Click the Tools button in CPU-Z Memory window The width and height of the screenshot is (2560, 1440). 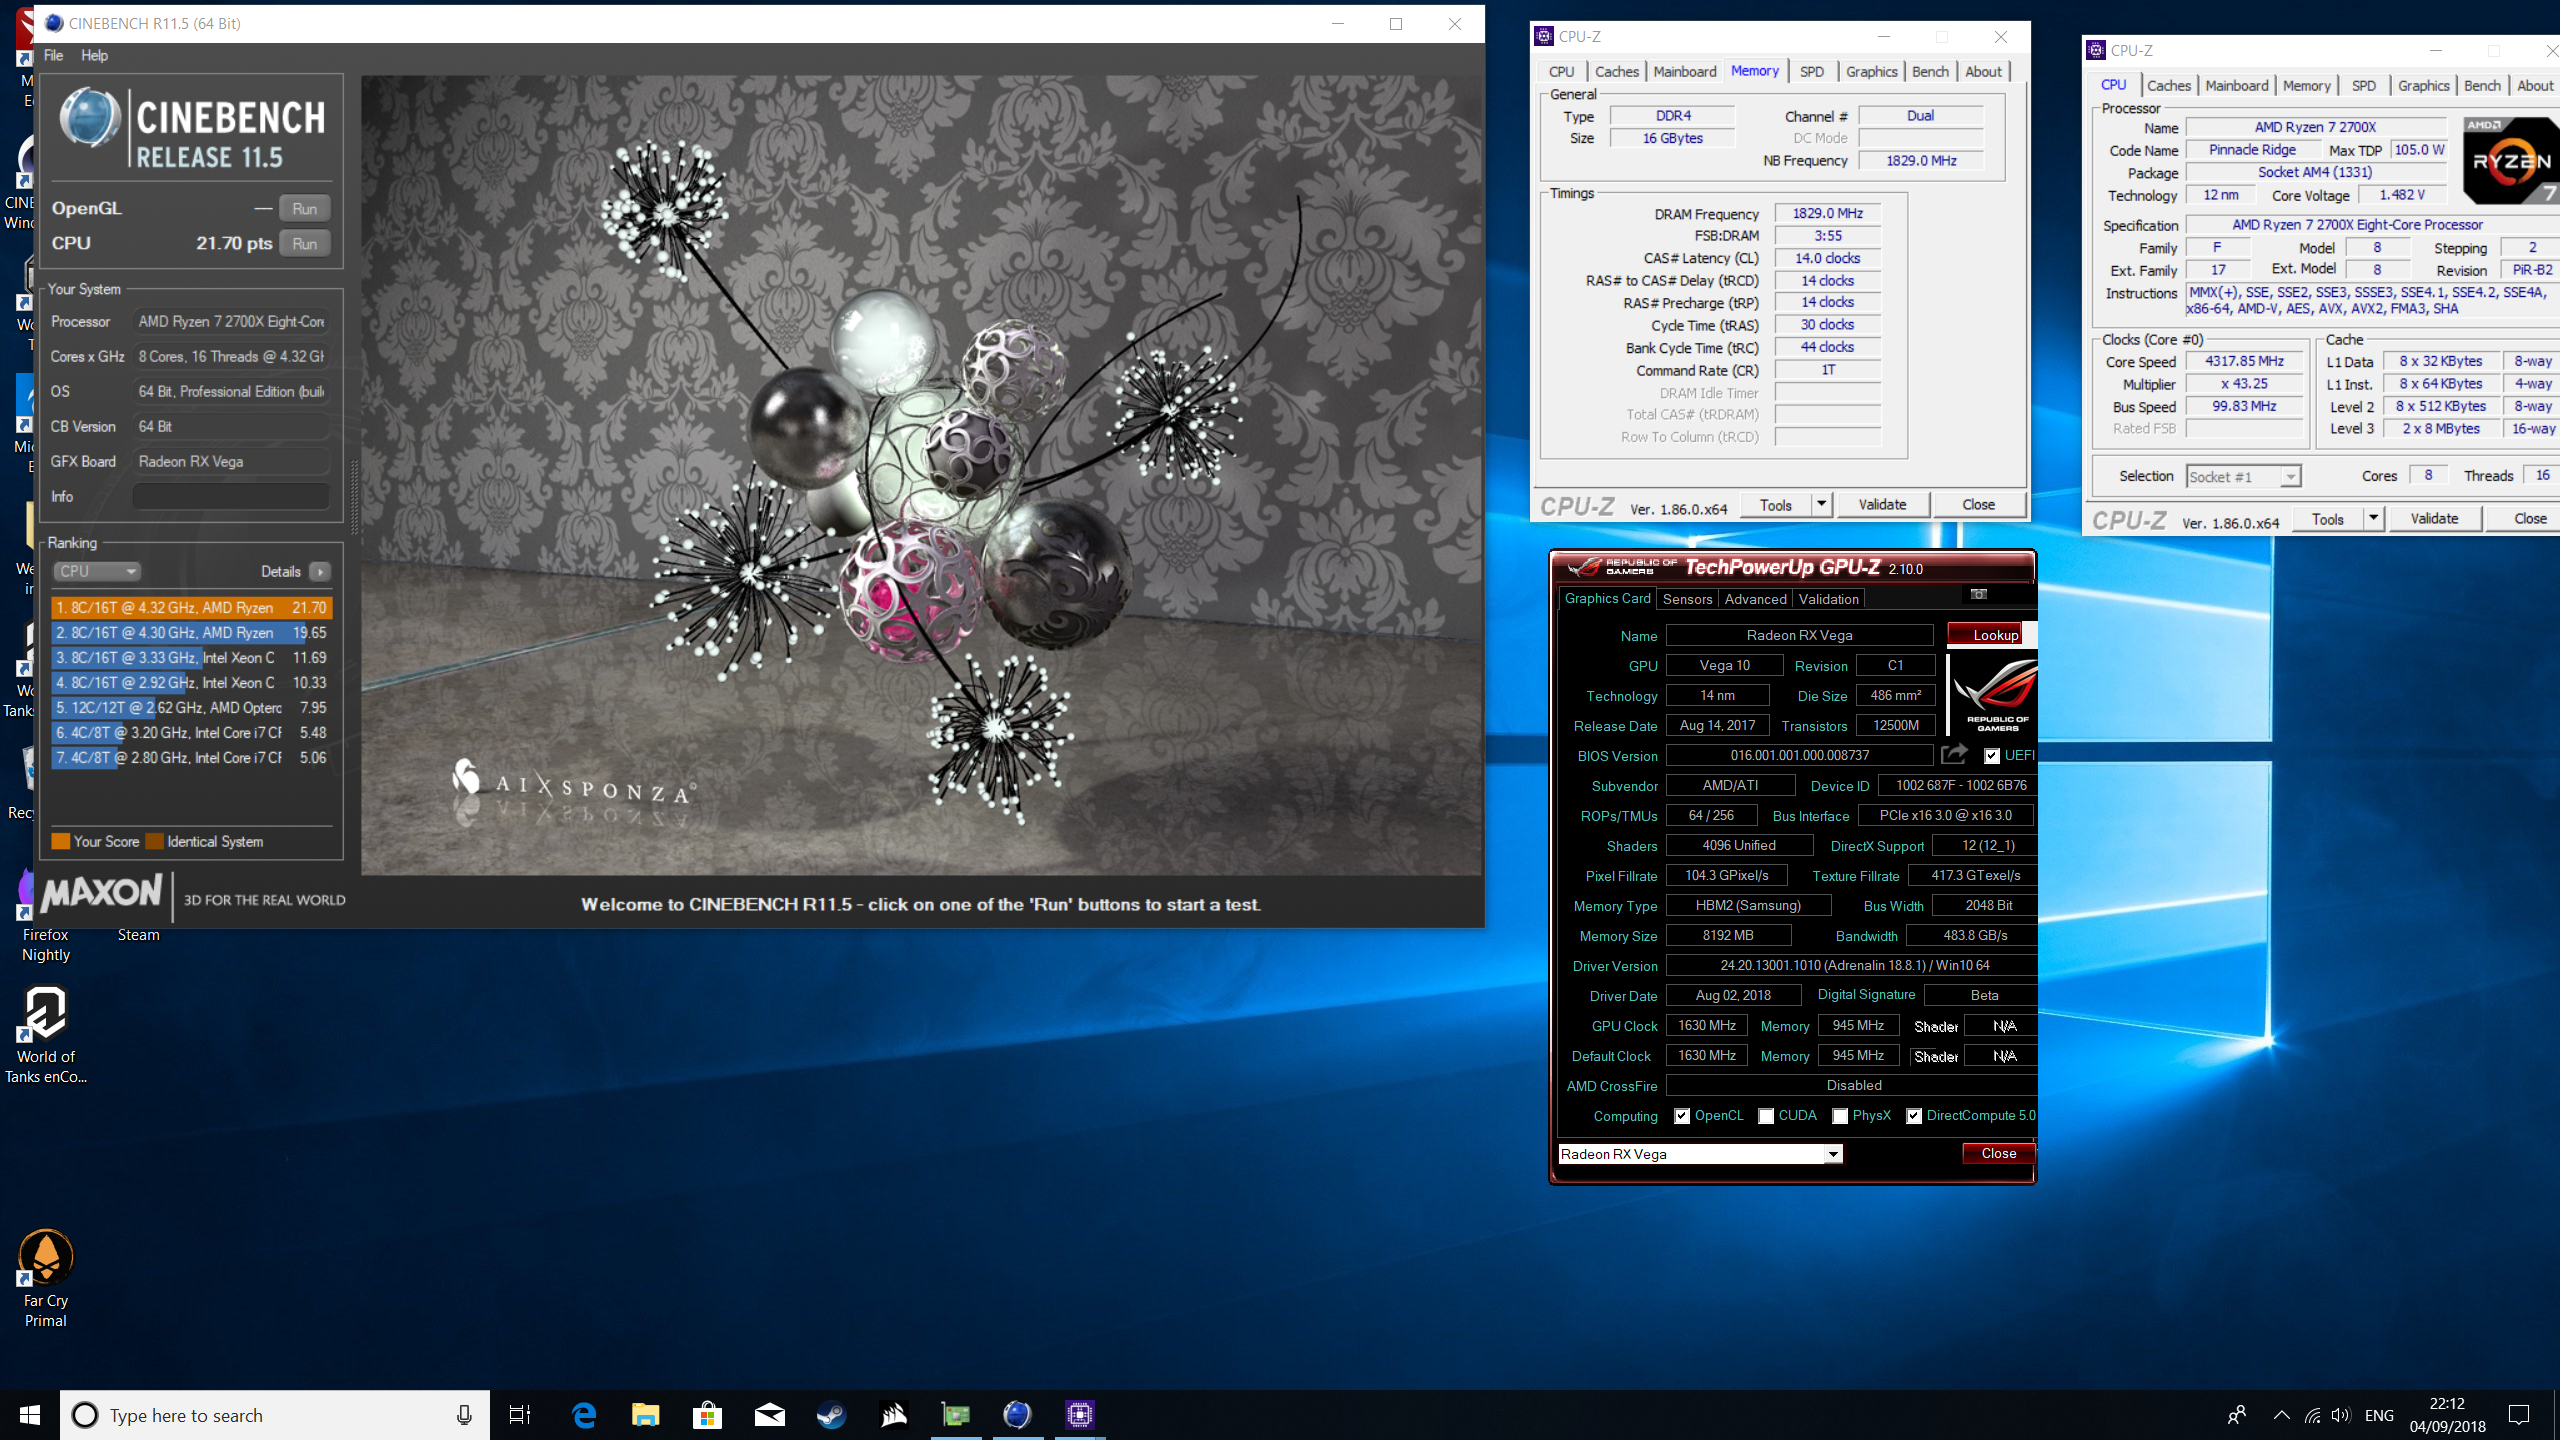pyautogui.click(x=1776, y=504)
